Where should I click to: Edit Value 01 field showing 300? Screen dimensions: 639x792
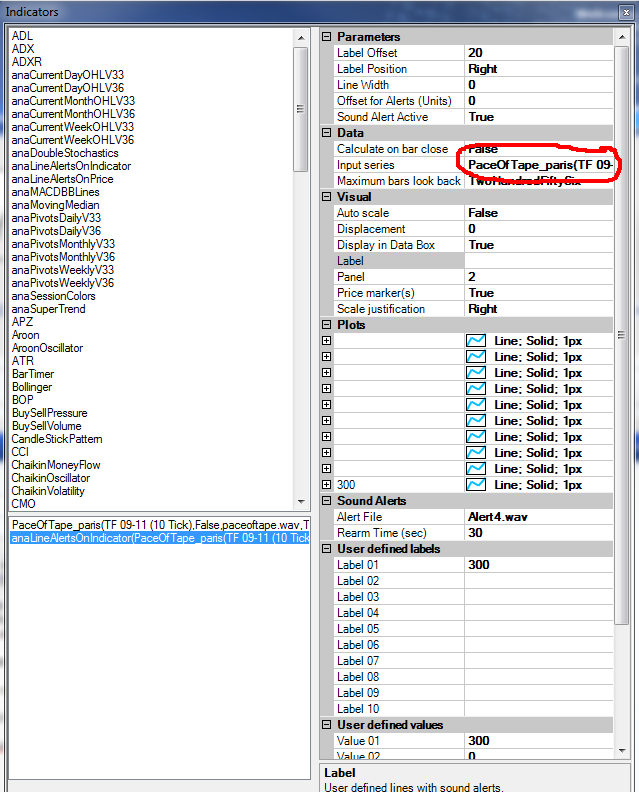[538, 741]
